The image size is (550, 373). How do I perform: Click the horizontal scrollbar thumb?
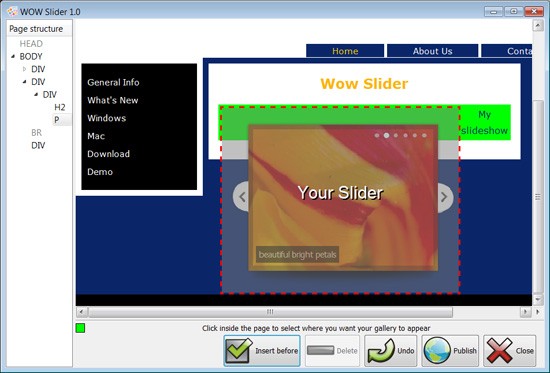(270, 312)
